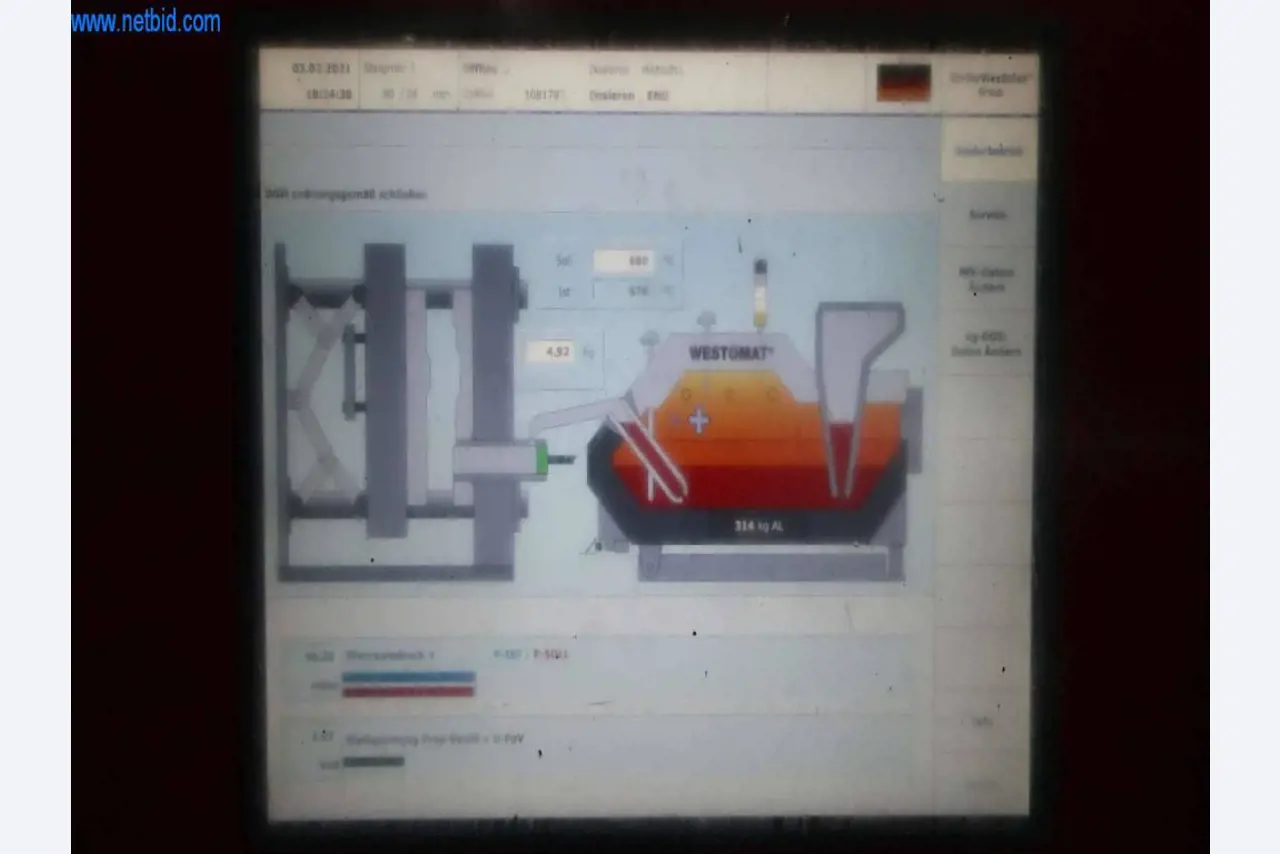Click the 4,92 kg dosing weight field
1280x854 pixels.
tap(550, 352)
